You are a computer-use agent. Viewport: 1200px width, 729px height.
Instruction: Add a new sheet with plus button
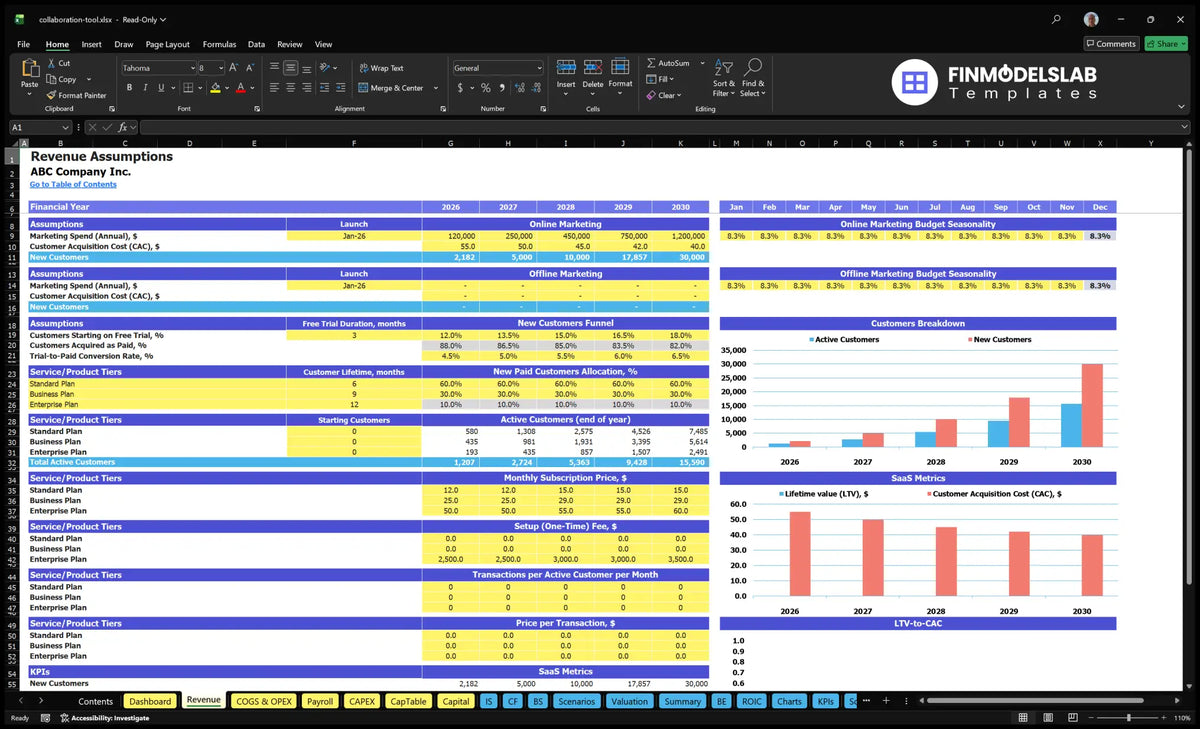pos(885,701)
